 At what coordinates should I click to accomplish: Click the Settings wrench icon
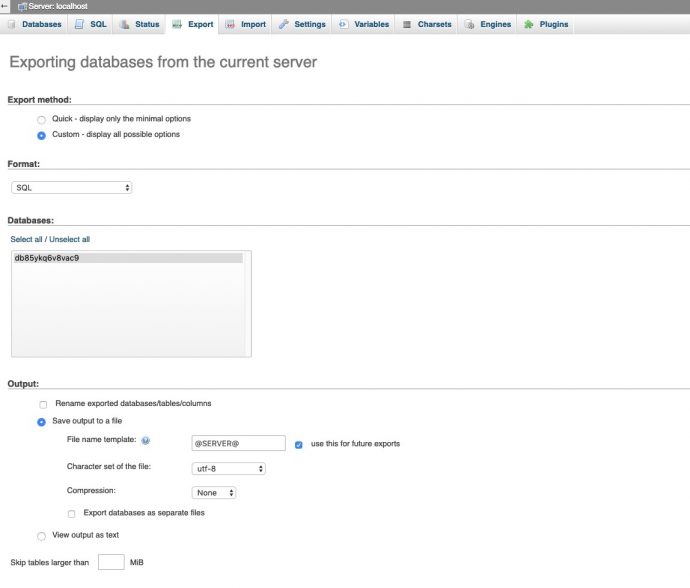coord(283,24)
